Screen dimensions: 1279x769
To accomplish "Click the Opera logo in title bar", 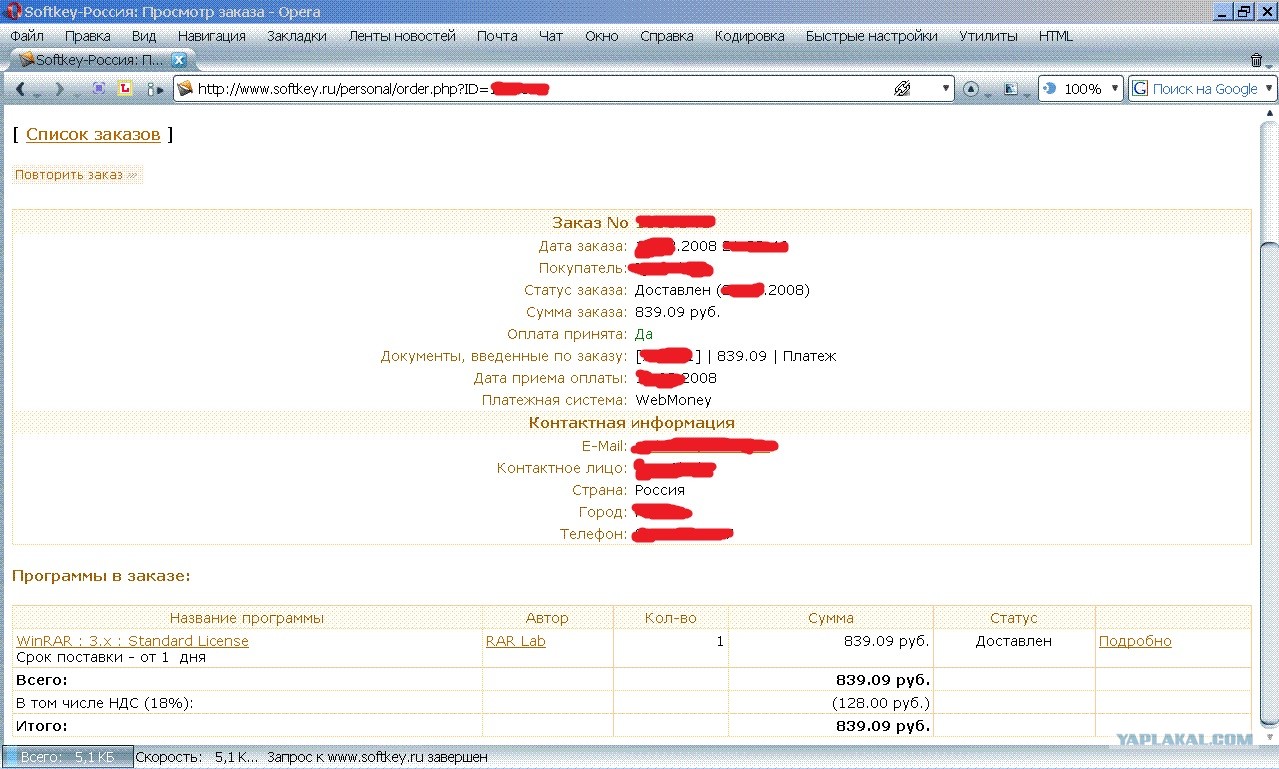I will point(13,11).
